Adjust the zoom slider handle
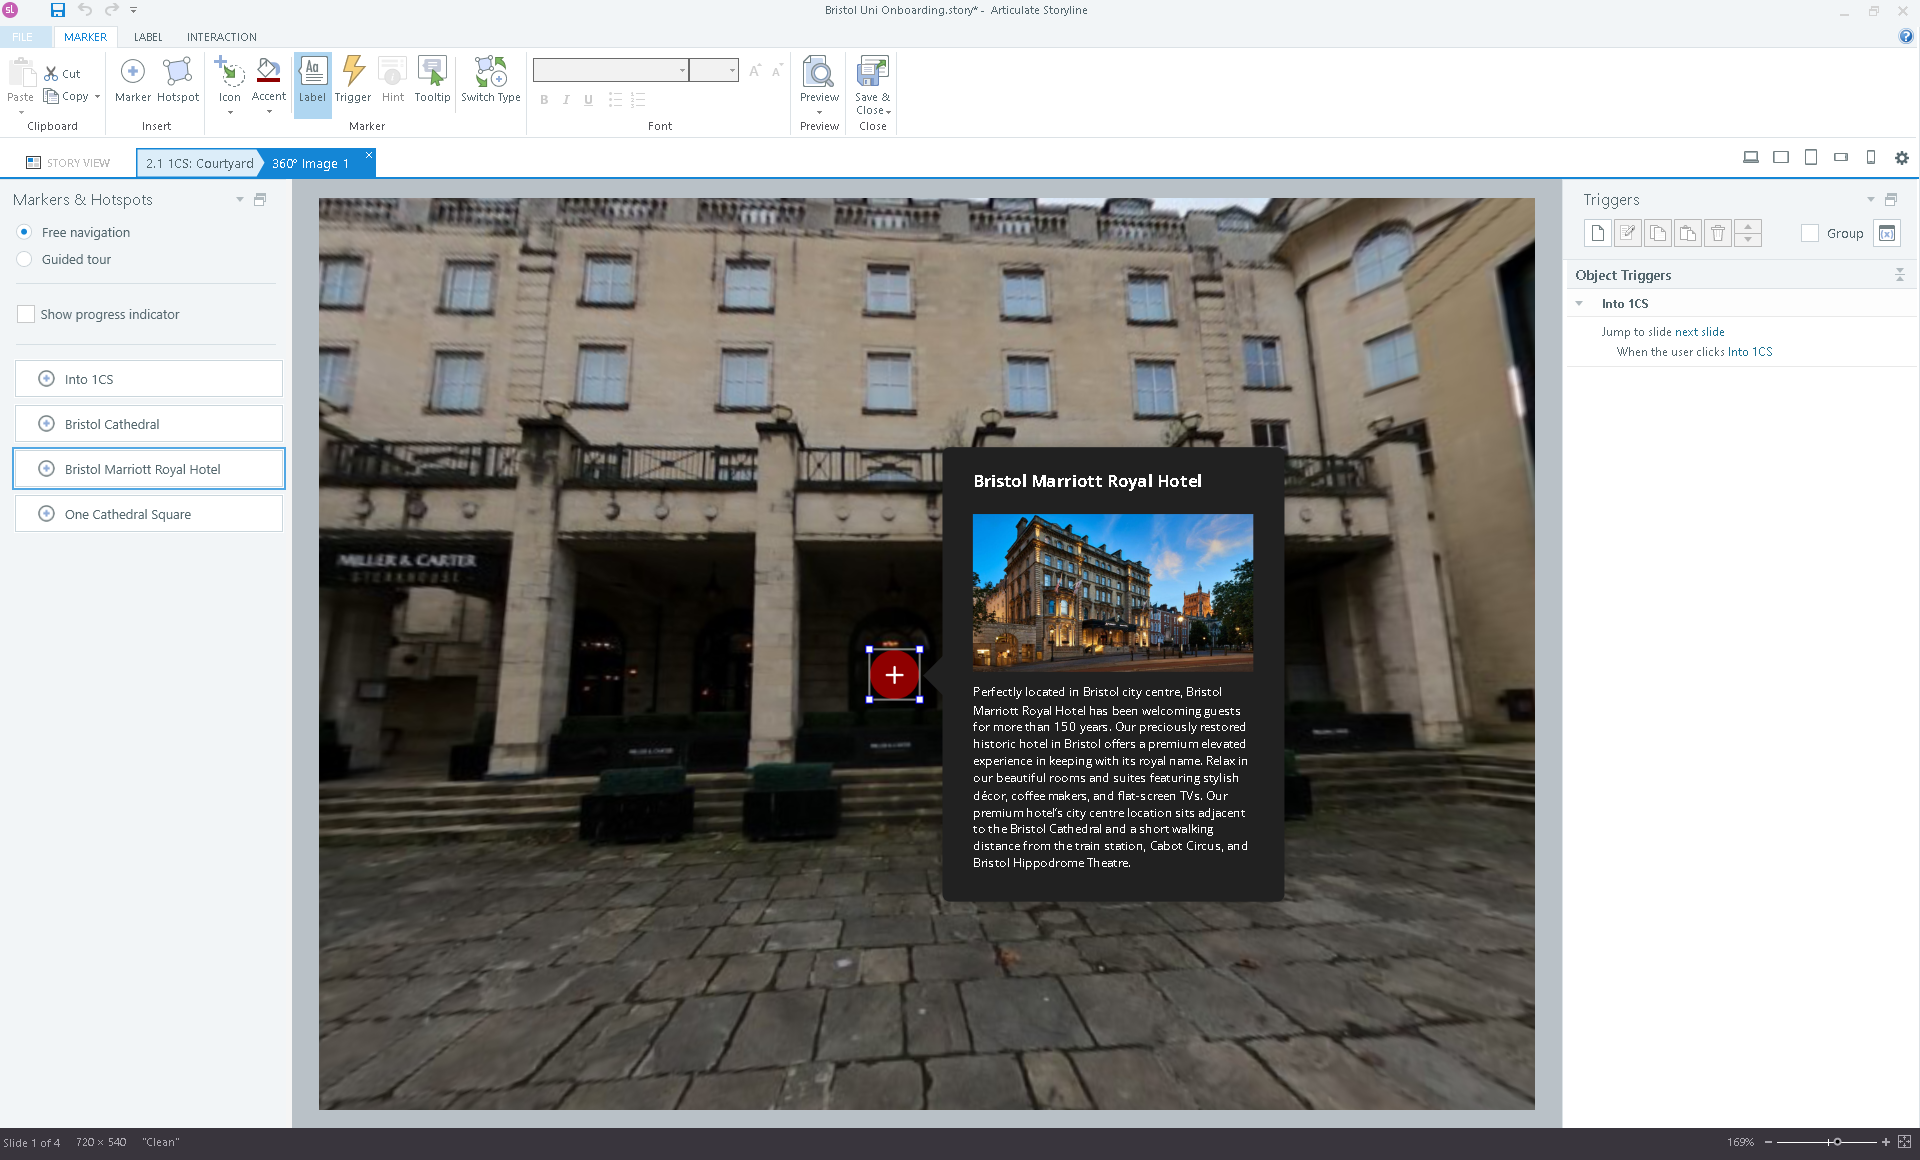This screenshot has height=1160, width=1920. 1836,1142
